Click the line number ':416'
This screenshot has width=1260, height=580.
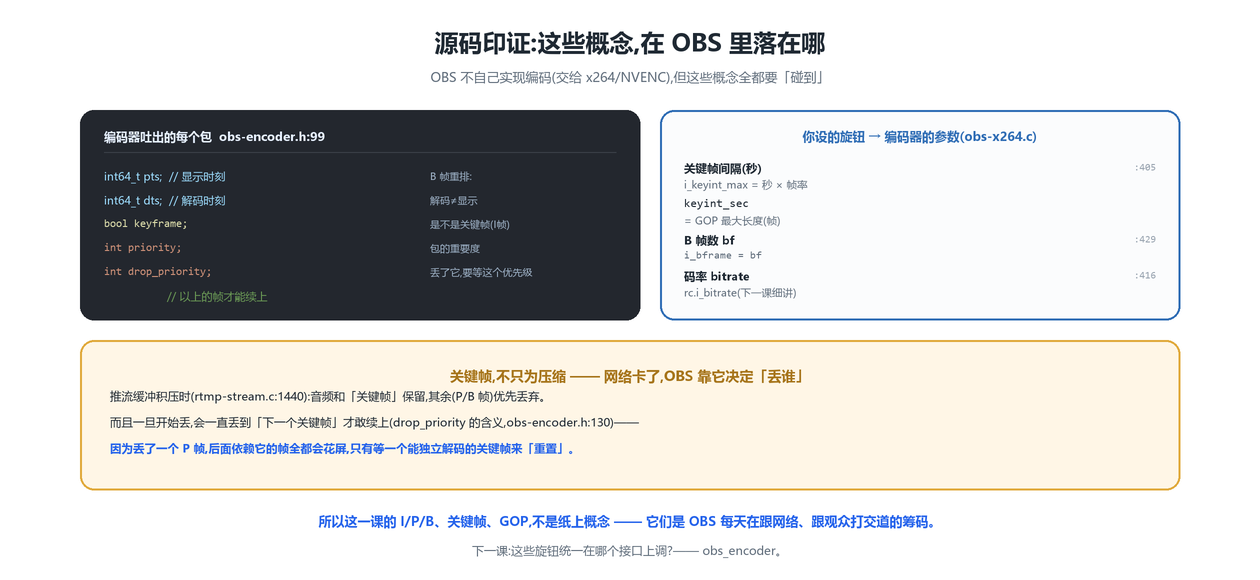point(1145,276)
